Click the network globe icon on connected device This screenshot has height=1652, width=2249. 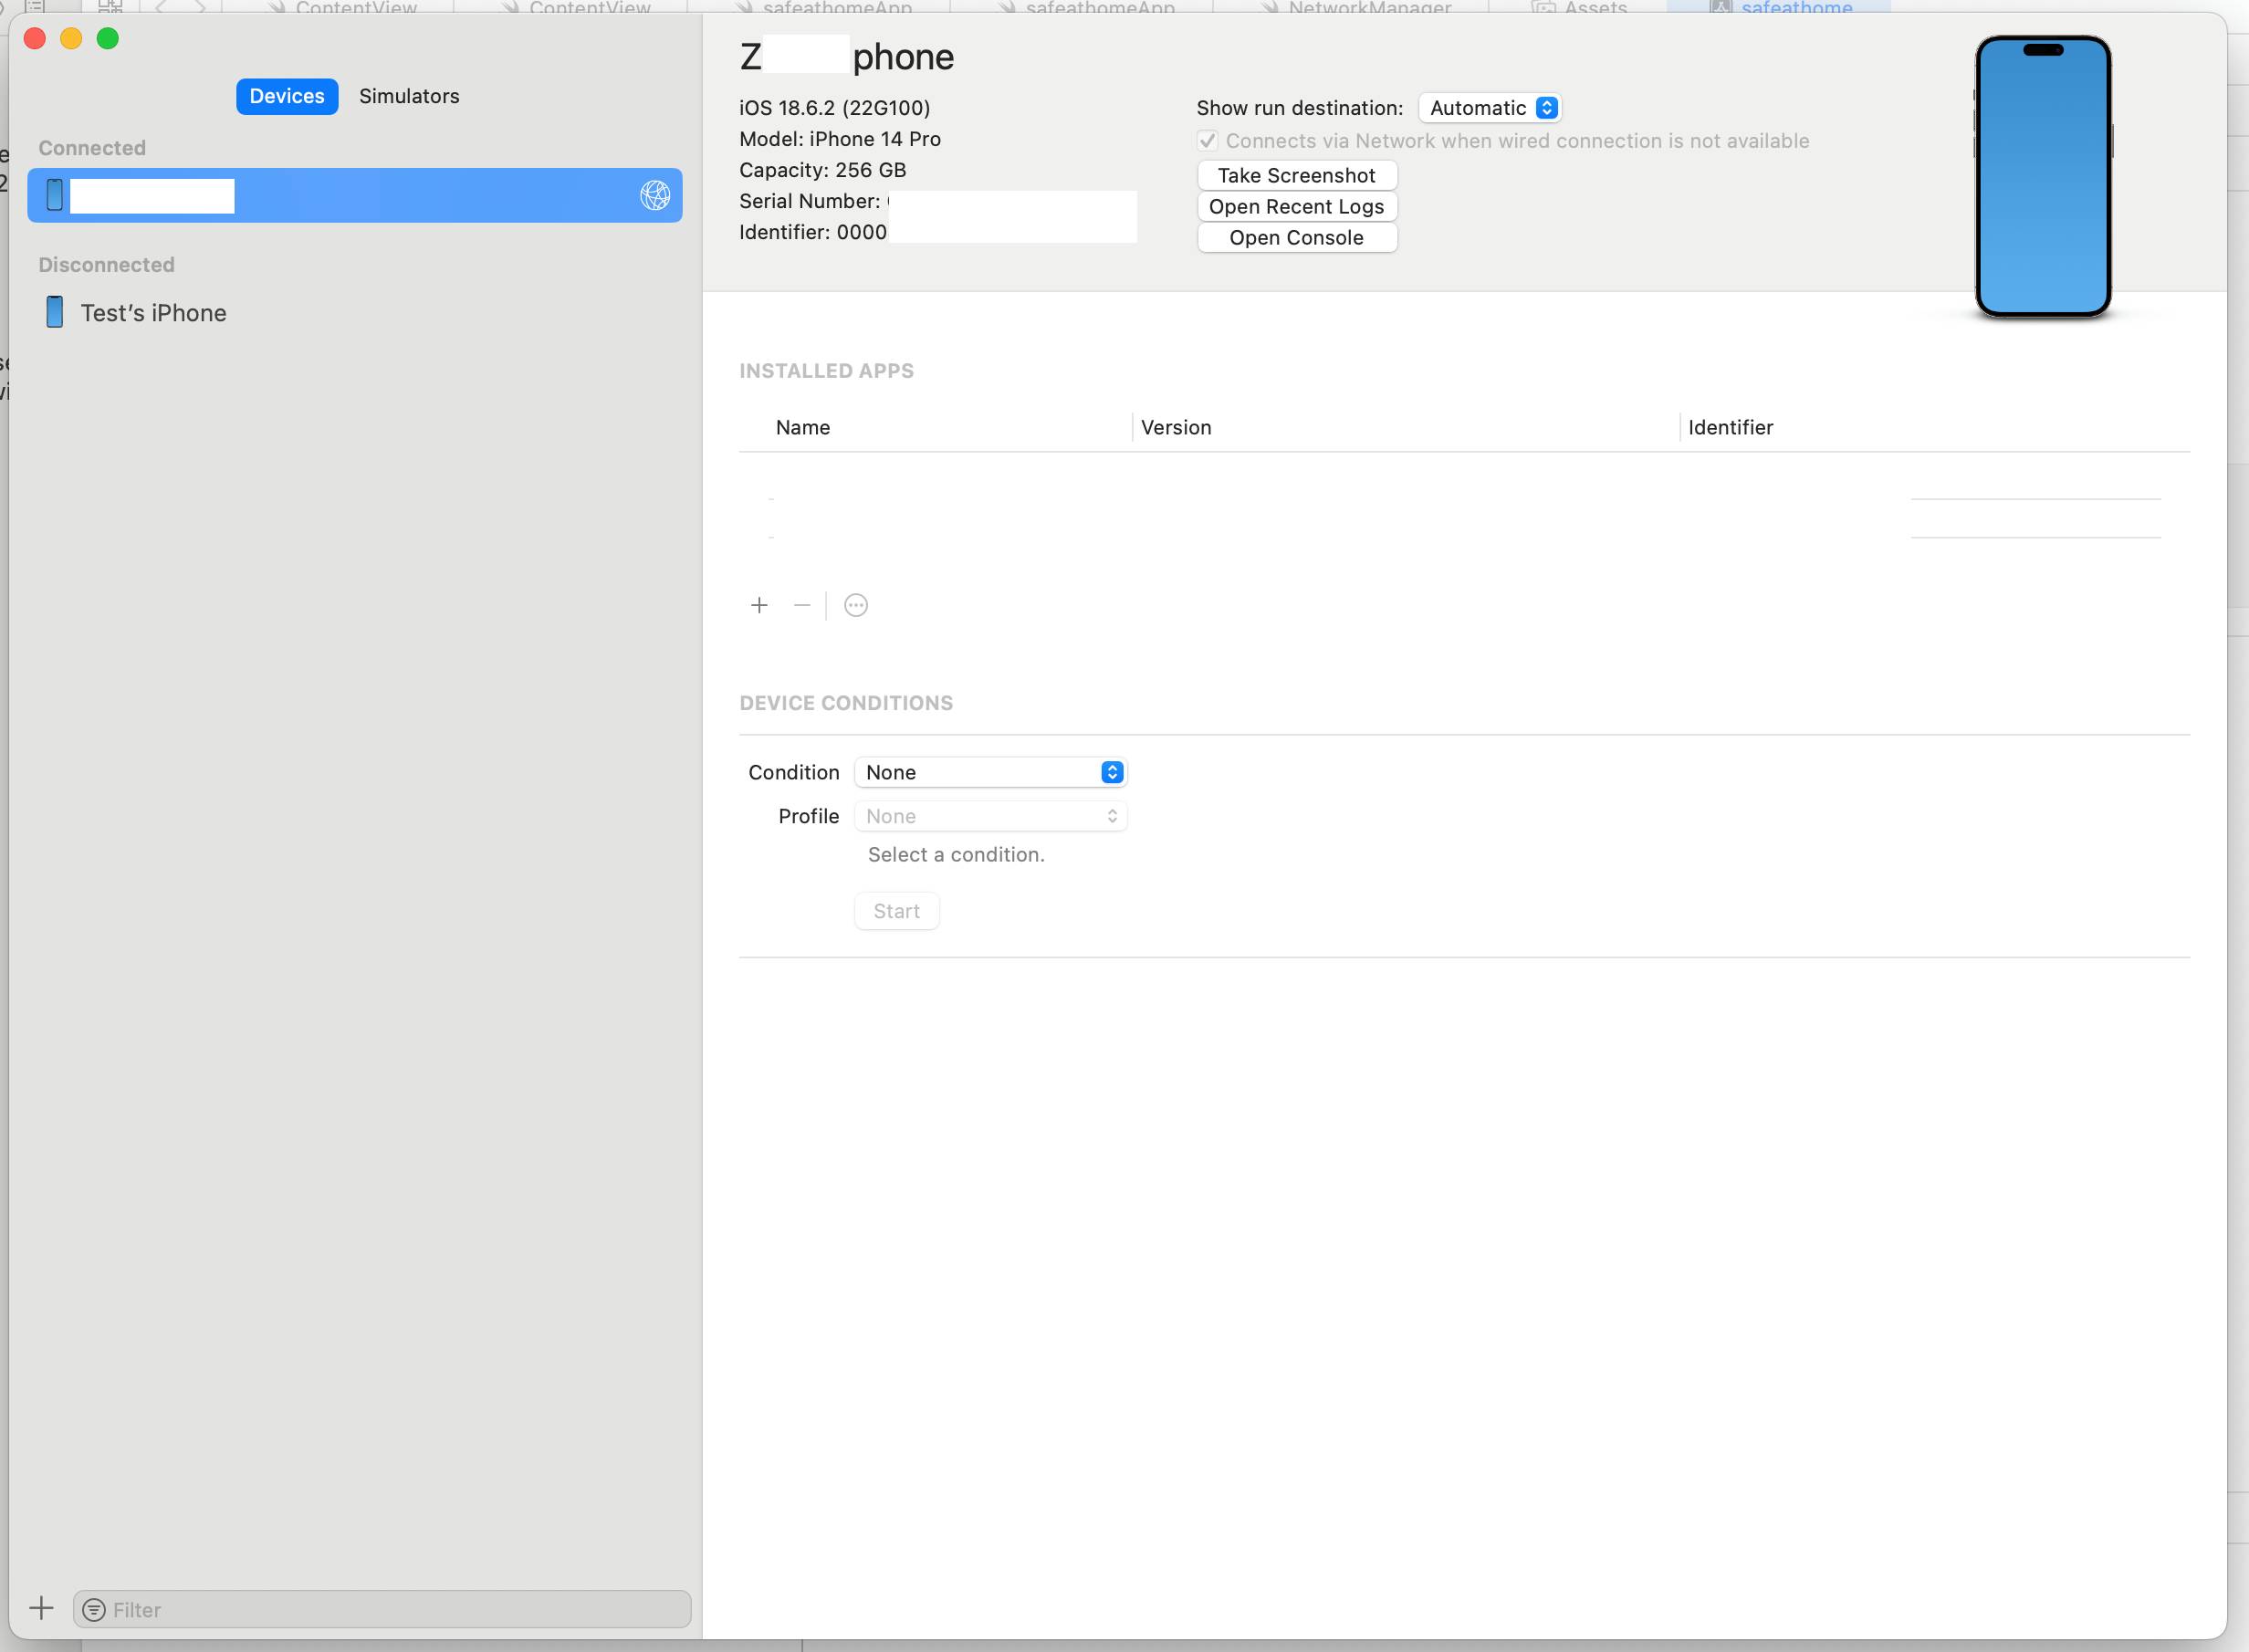tap(655, 195)
